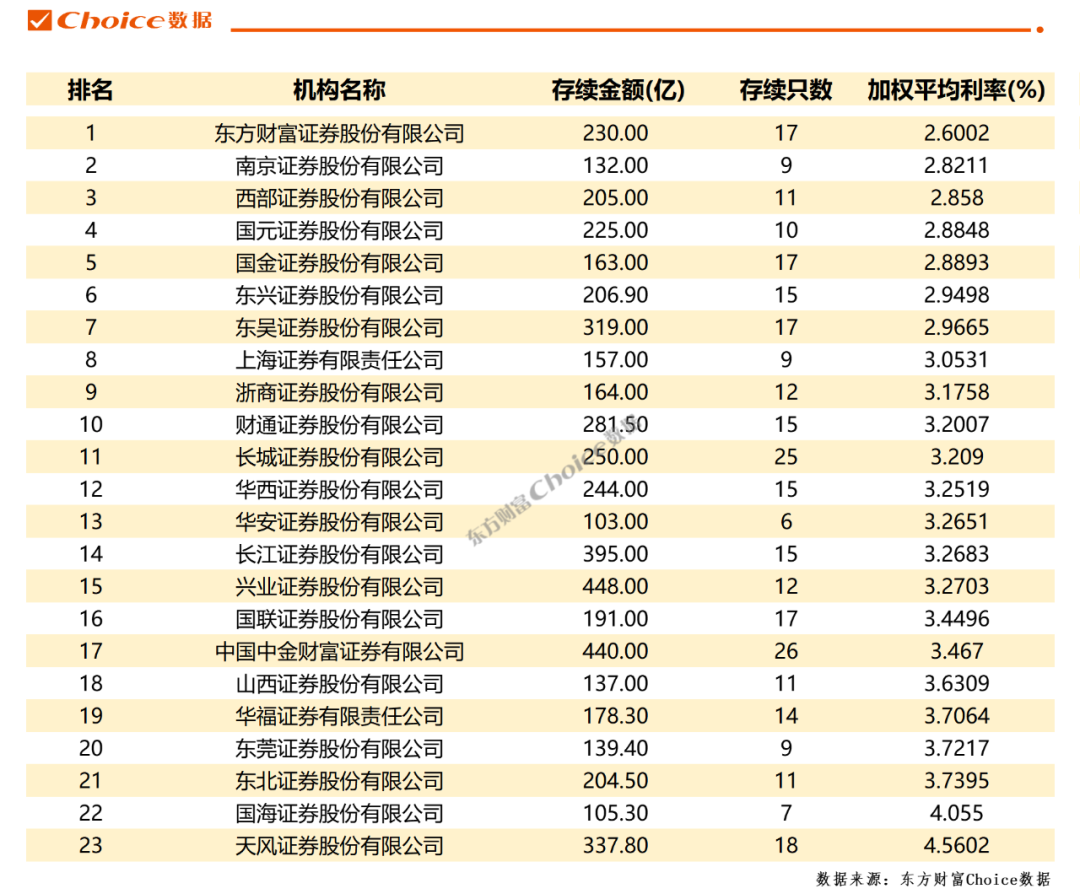The image size is (1080, 894).
Task: Select the rate value 2.9665
Action: pos(956,327)
